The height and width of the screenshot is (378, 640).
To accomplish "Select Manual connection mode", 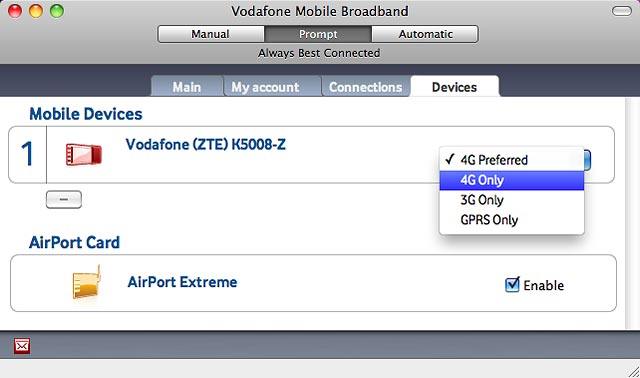I will point(211,34).
